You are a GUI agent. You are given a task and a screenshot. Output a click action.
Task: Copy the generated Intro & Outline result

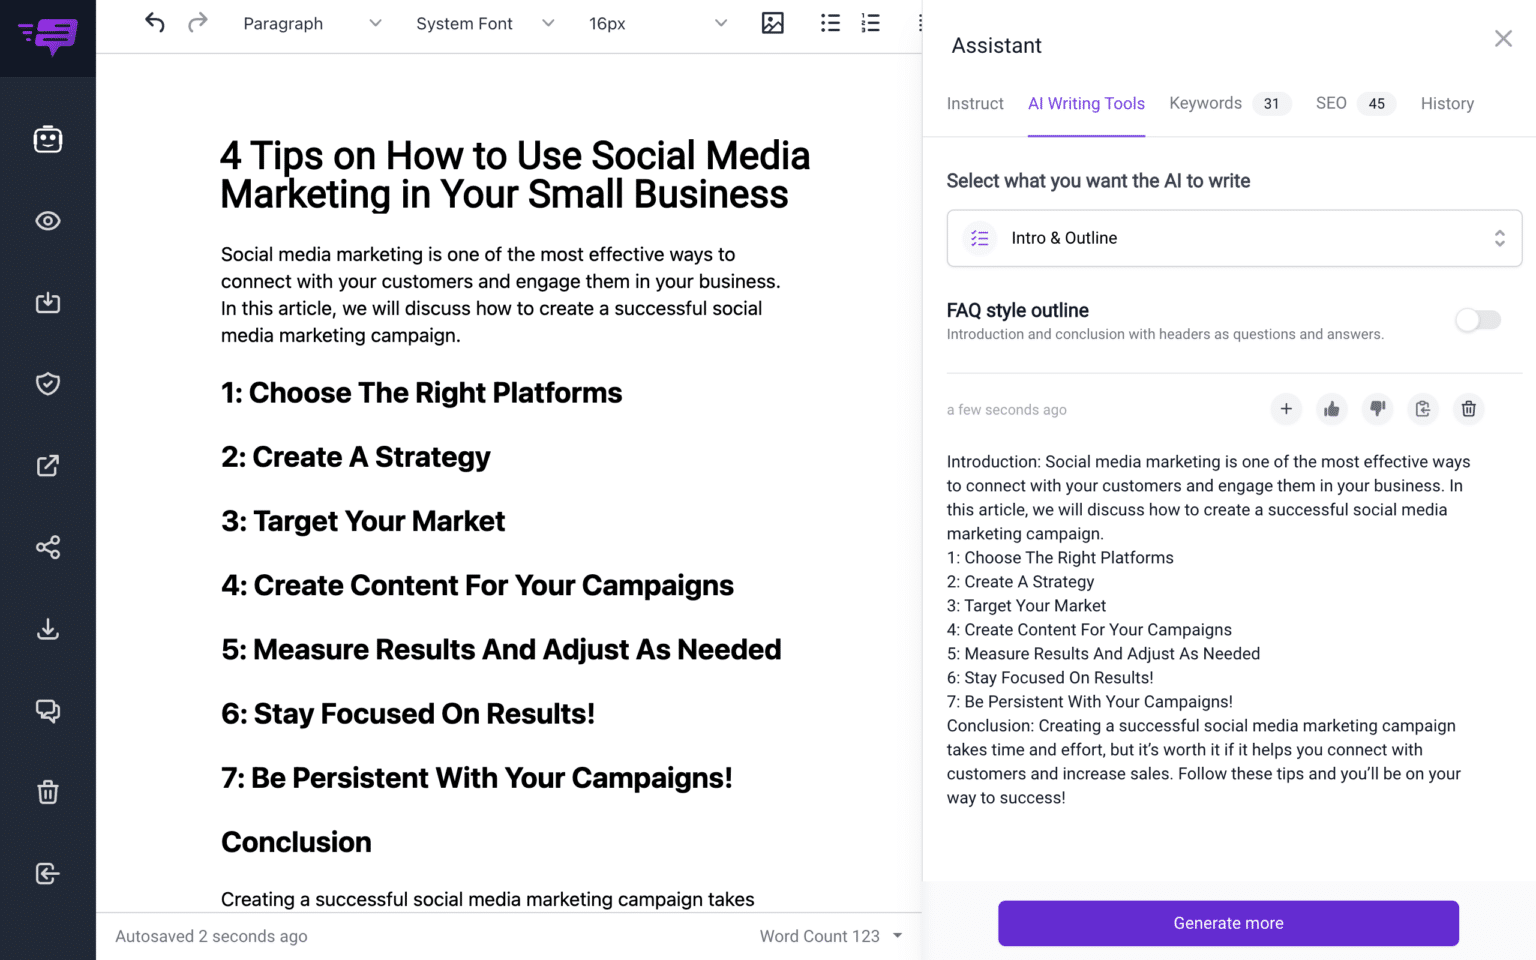point(1422,409)
